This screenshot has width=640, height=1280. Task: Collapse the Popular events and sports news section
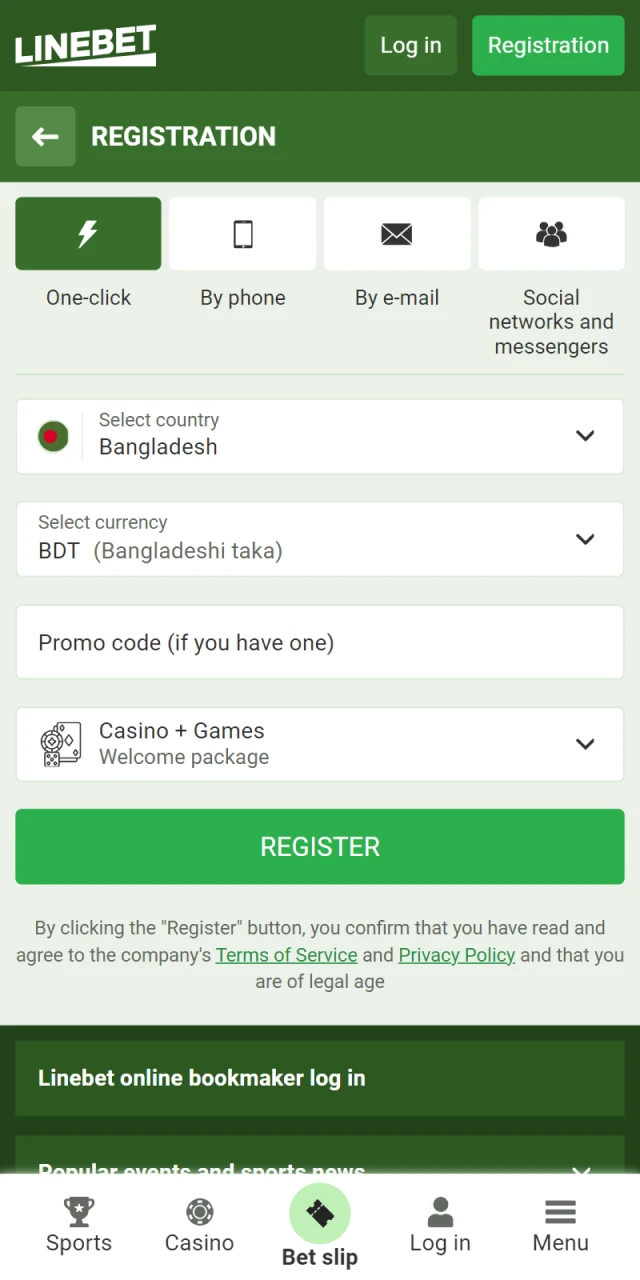pyautogui.click(x=582, y=1171)
